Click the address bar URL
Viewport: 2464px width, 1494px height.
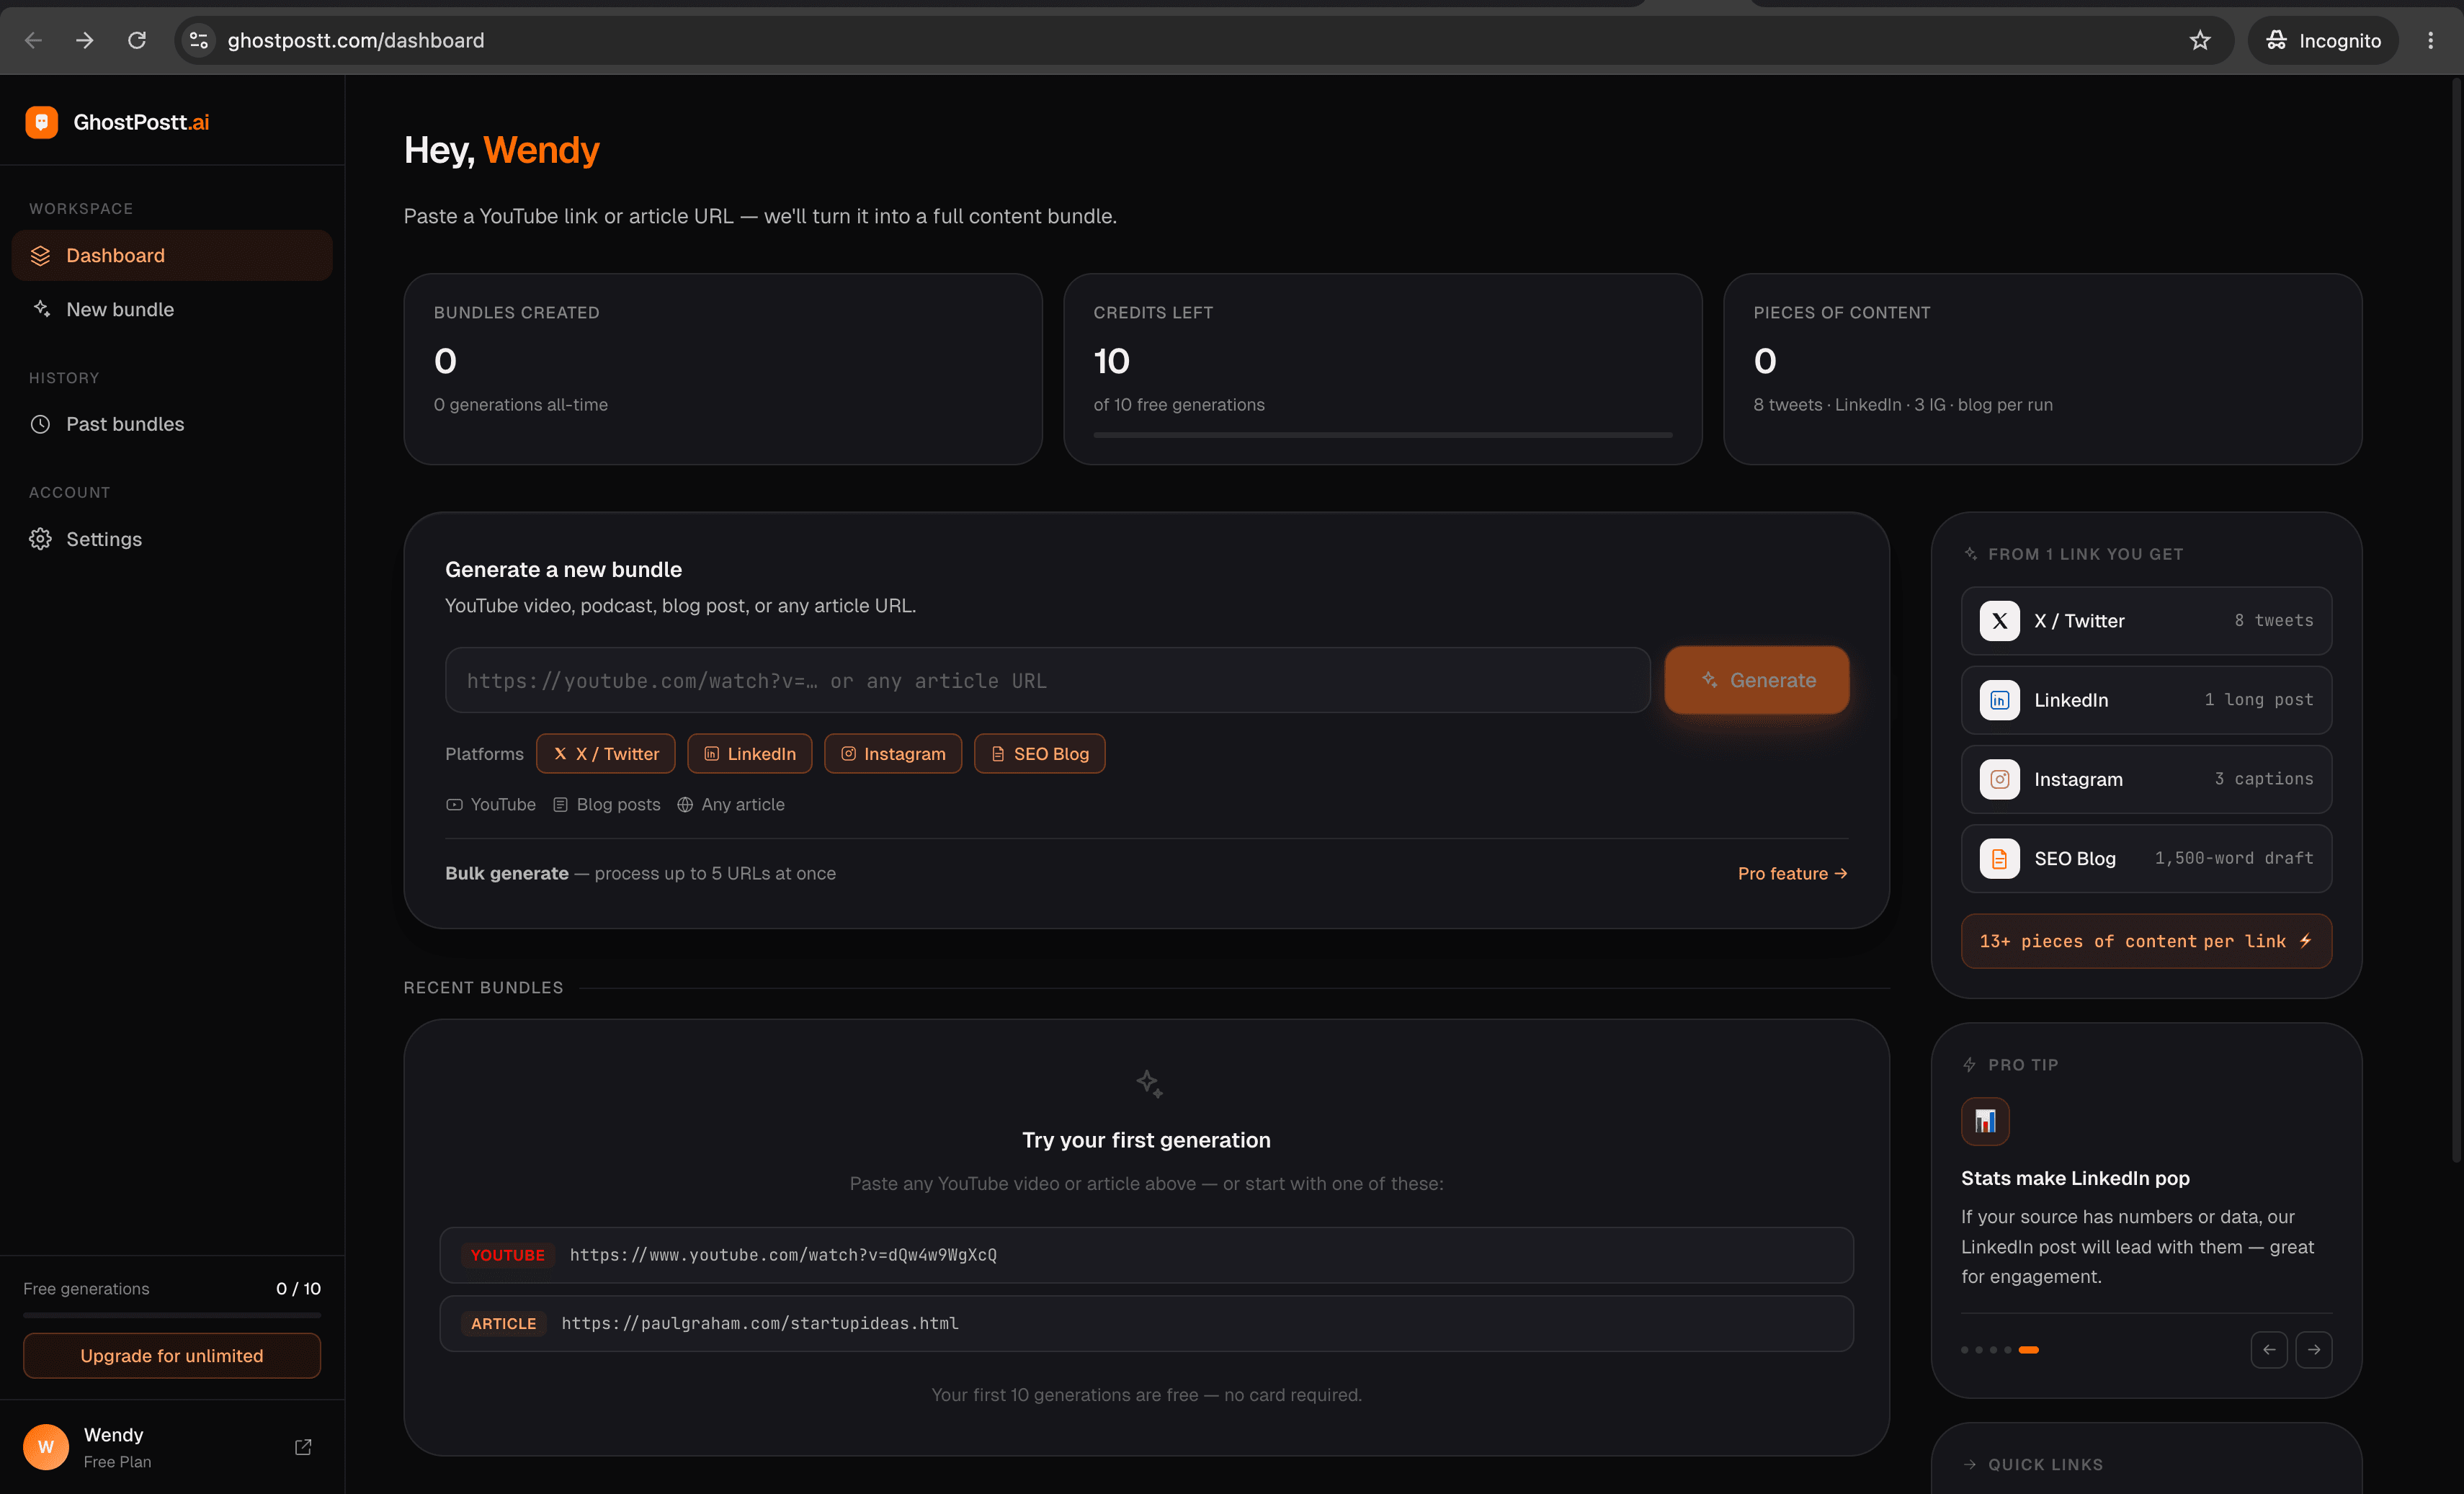coord(355,40)
